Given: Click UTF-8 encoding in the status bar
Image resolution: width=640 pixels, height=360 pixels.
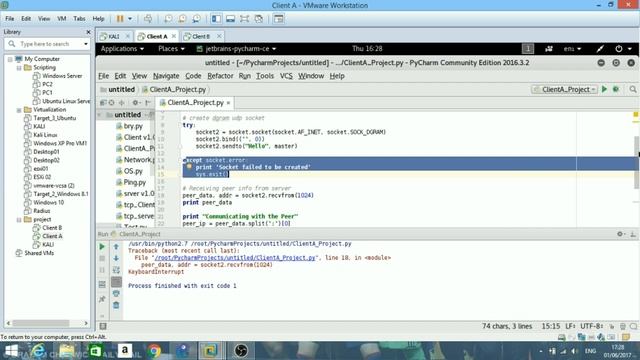Looking at the screenshot, I should 592,326.
